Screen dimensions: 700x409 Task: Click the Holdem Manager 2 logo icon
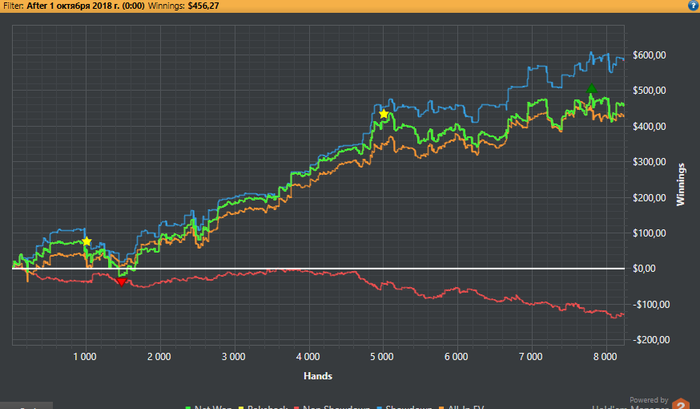pyautogui.click(x=681, y=404)
